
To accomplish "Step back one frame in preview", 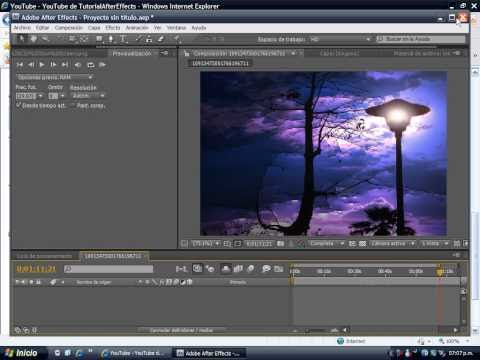I will point(31,65).
